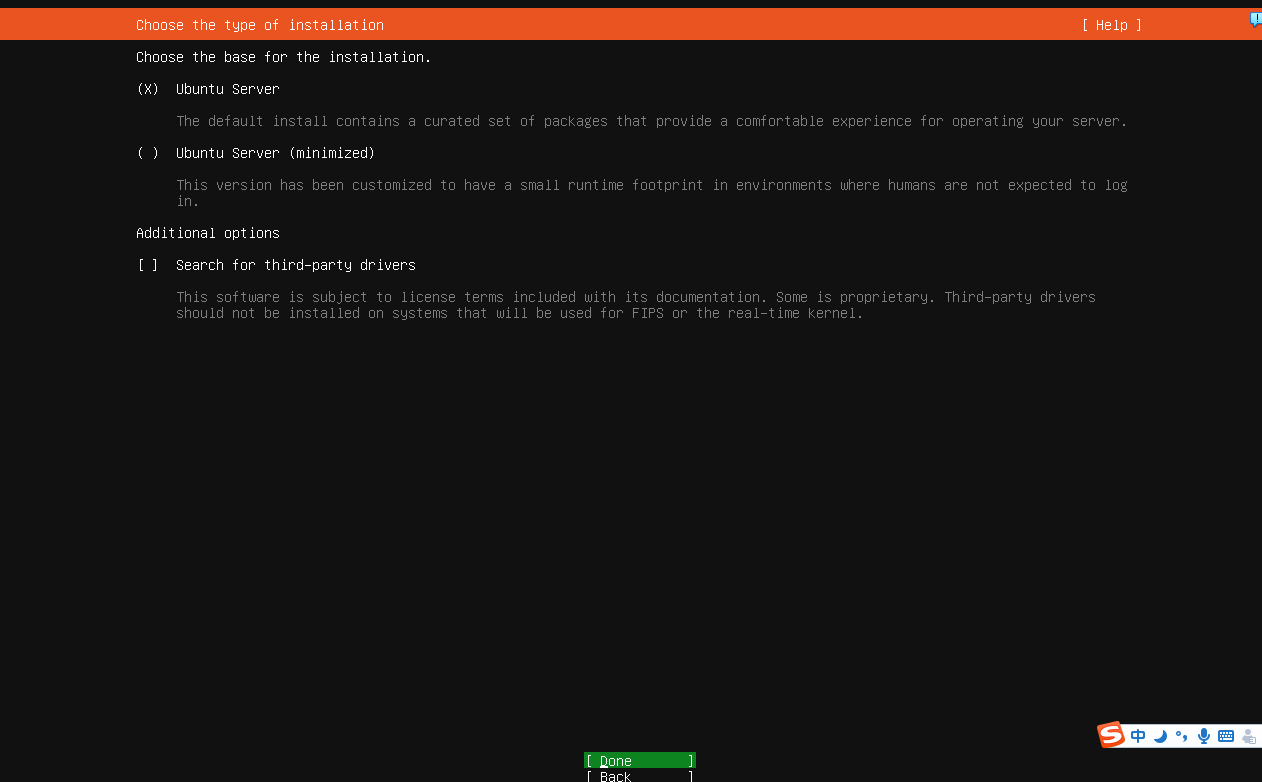Enable Search for third-party drivers checkbox
1262x782 pixels.
[148, 265]
